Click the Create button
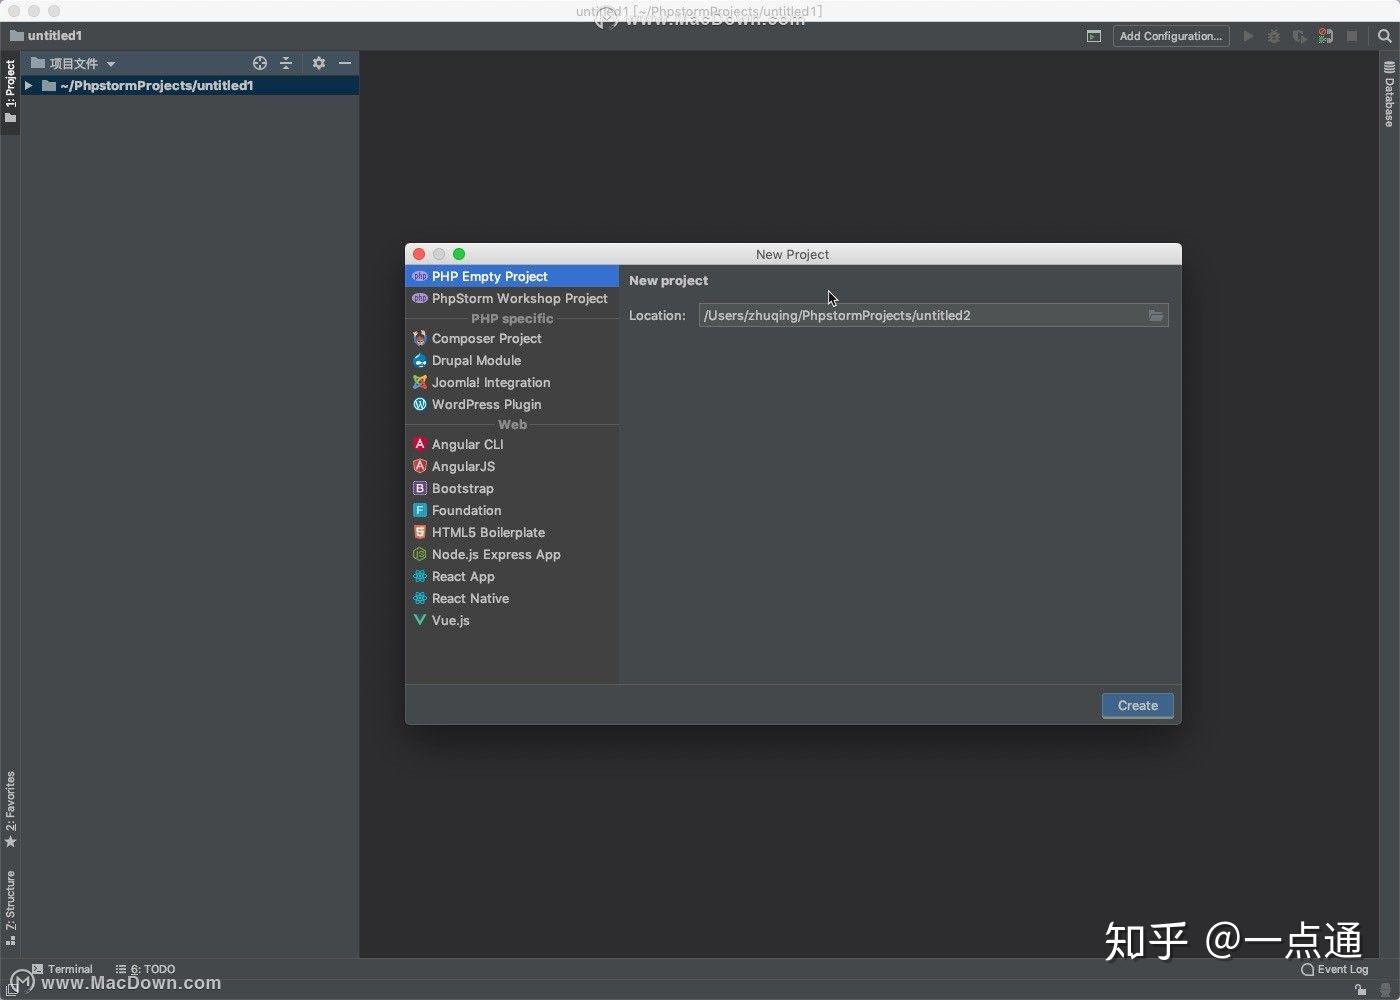This screenshot has width=1400, height=1000. tap(1138, 705)
